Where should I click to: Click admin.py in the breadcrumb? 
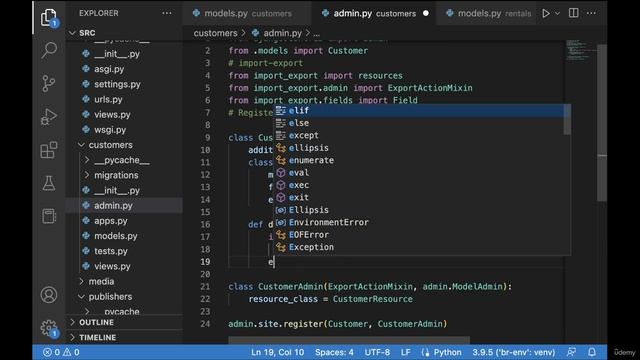click(x=282, y=33)
